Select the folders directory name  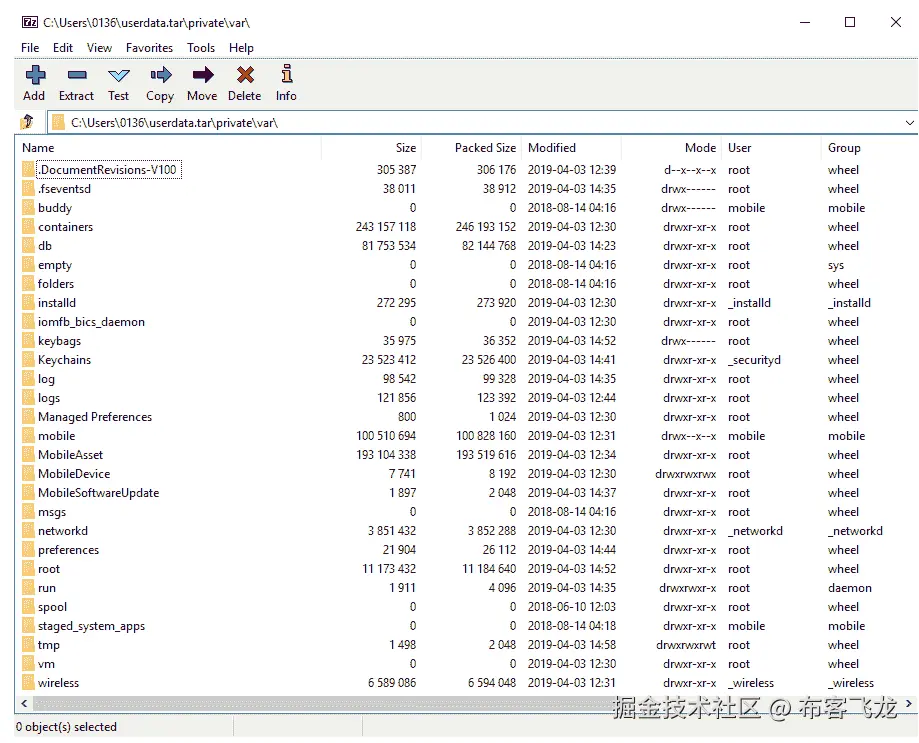click(x=56, y=284)
